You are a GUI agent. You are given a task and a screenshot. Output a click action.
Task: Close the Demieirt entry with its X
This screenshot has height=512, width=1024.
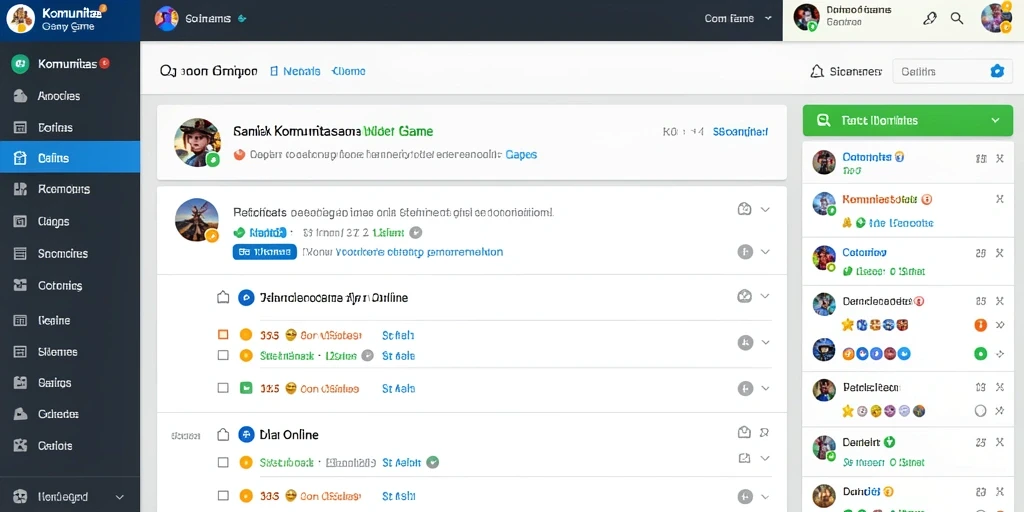[999, 442]
